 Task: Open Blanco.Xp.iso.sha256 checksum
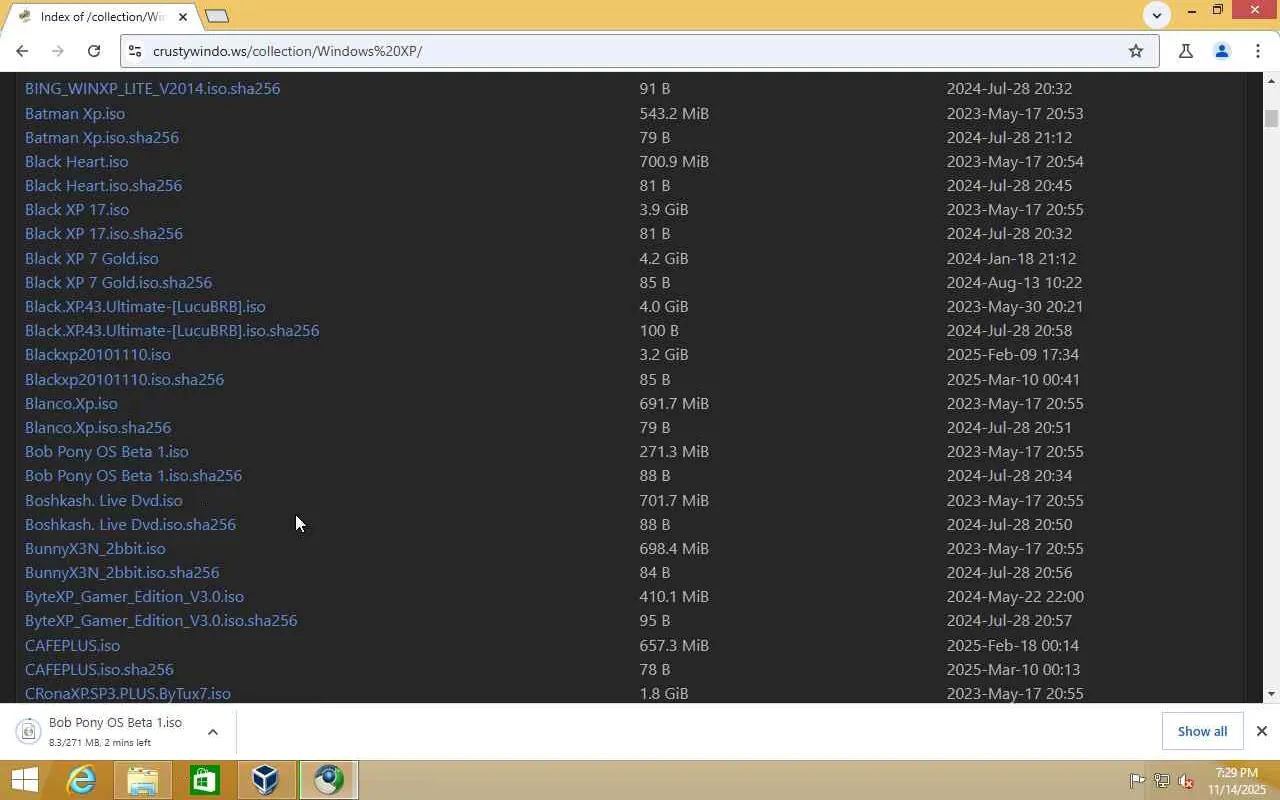pos(98,427)
